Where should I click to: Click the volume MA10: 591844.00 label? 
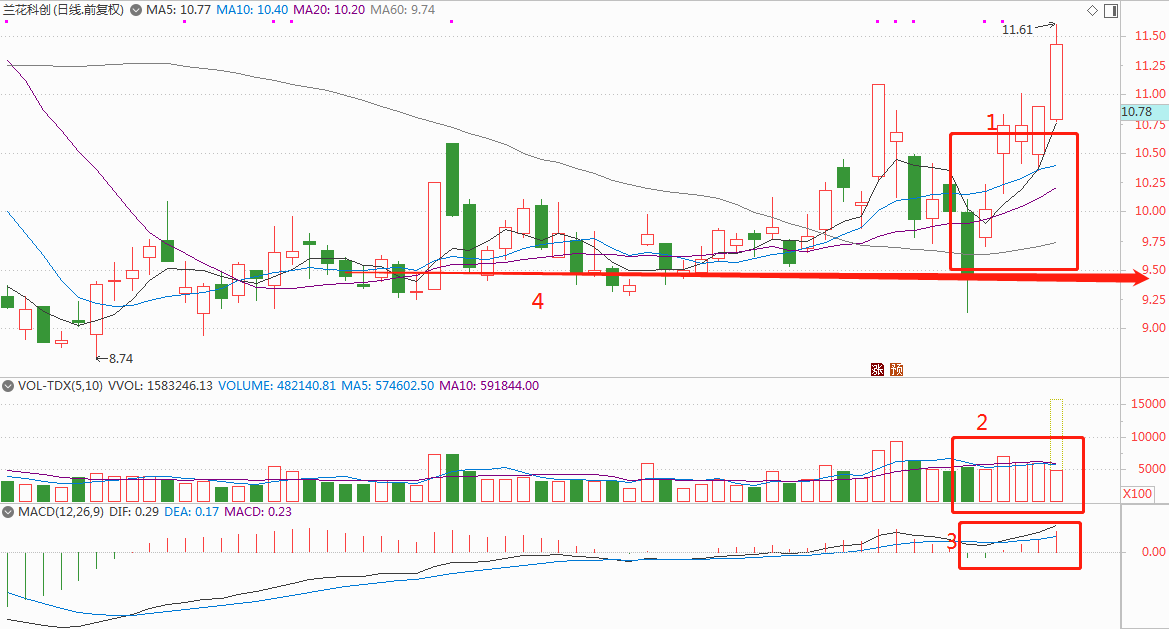[x=489, y=386]
